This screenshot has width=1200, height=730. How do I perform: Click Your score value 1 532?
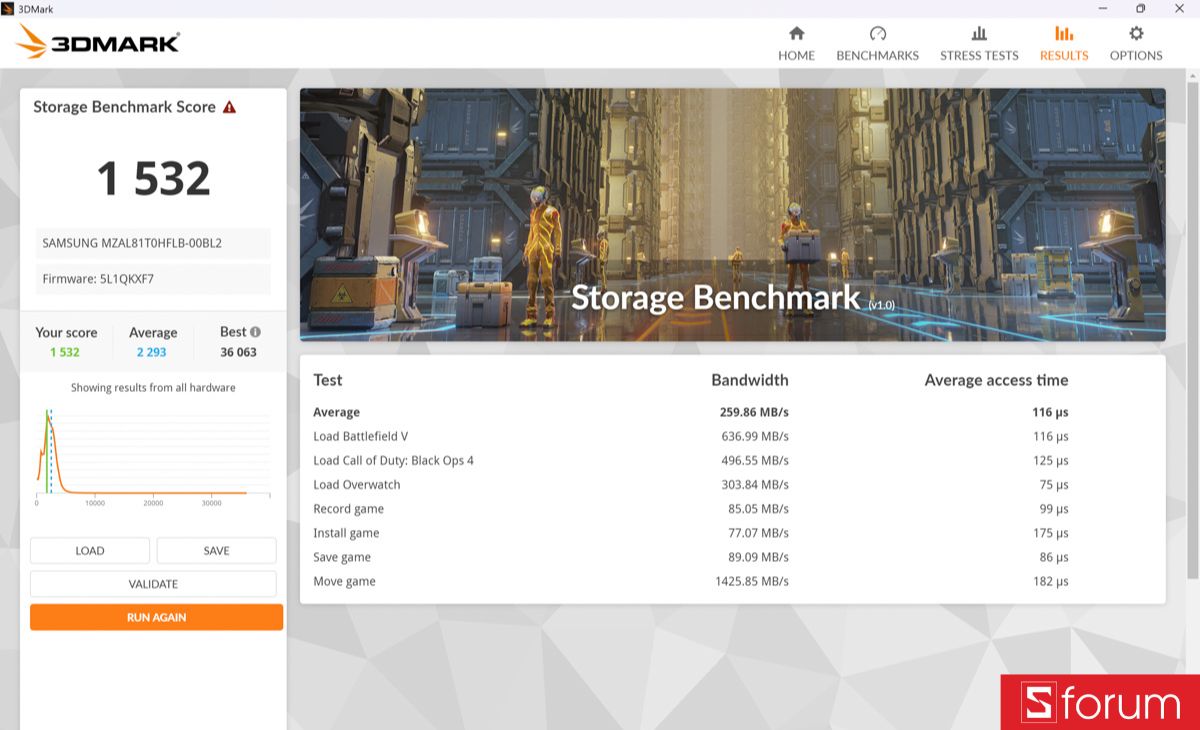(65, 352)
